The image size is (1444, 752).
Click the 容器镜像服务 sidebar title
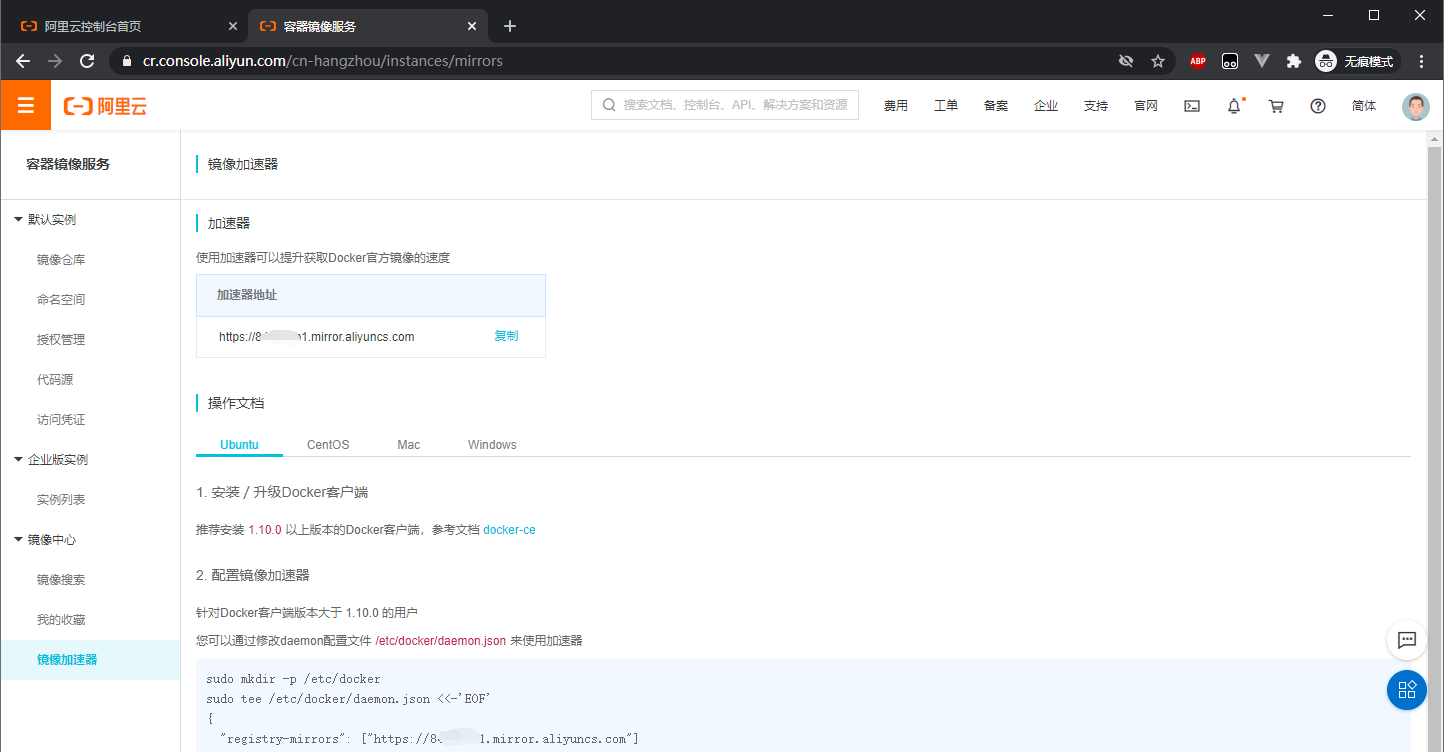click(68, 164)
